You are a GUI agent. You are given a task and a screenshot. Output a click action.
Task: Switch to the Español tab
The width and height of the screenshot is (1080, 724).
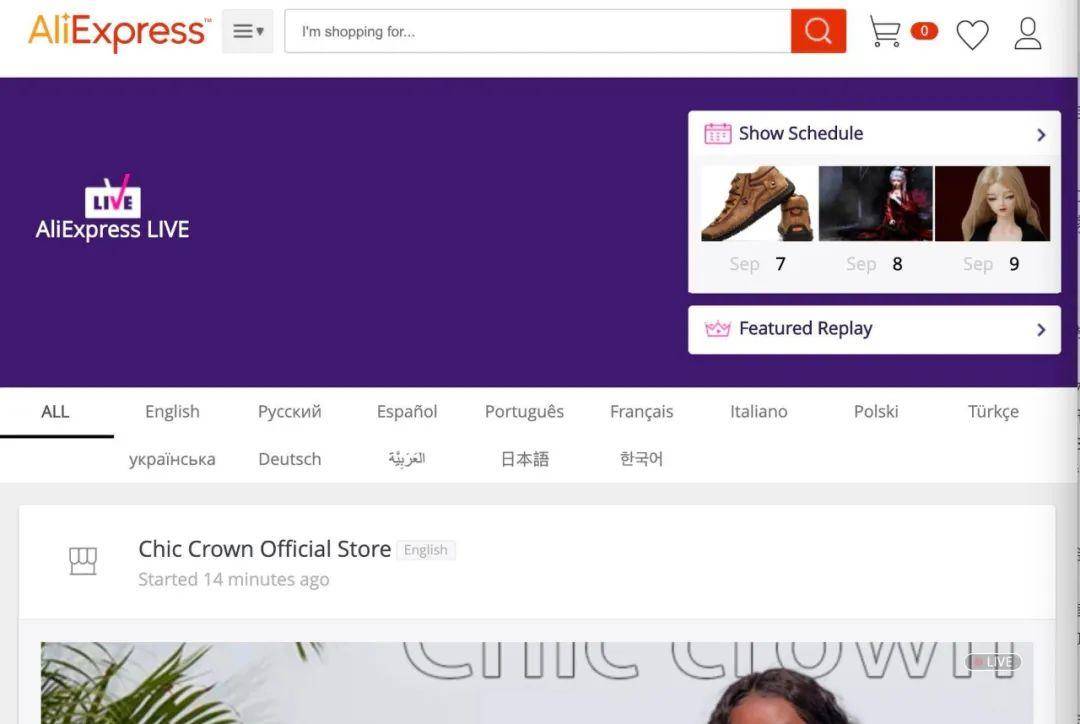(x=407, y=411)
